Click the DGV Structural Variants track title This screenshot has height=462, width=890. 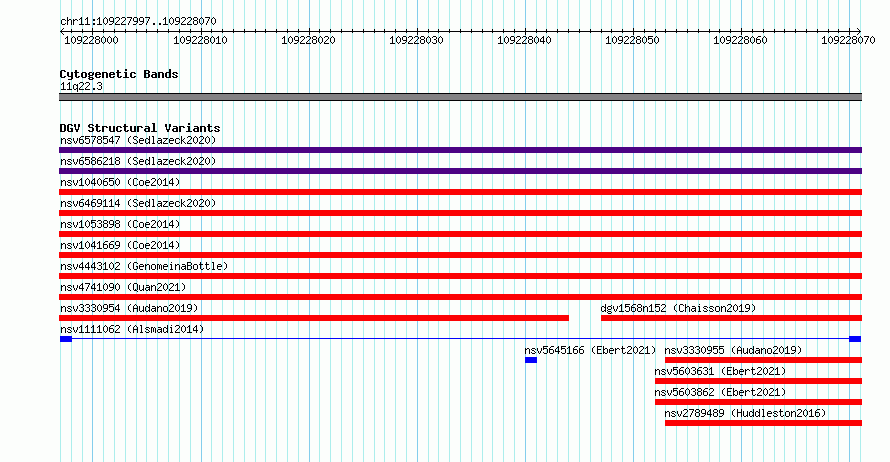coord(140,128)
